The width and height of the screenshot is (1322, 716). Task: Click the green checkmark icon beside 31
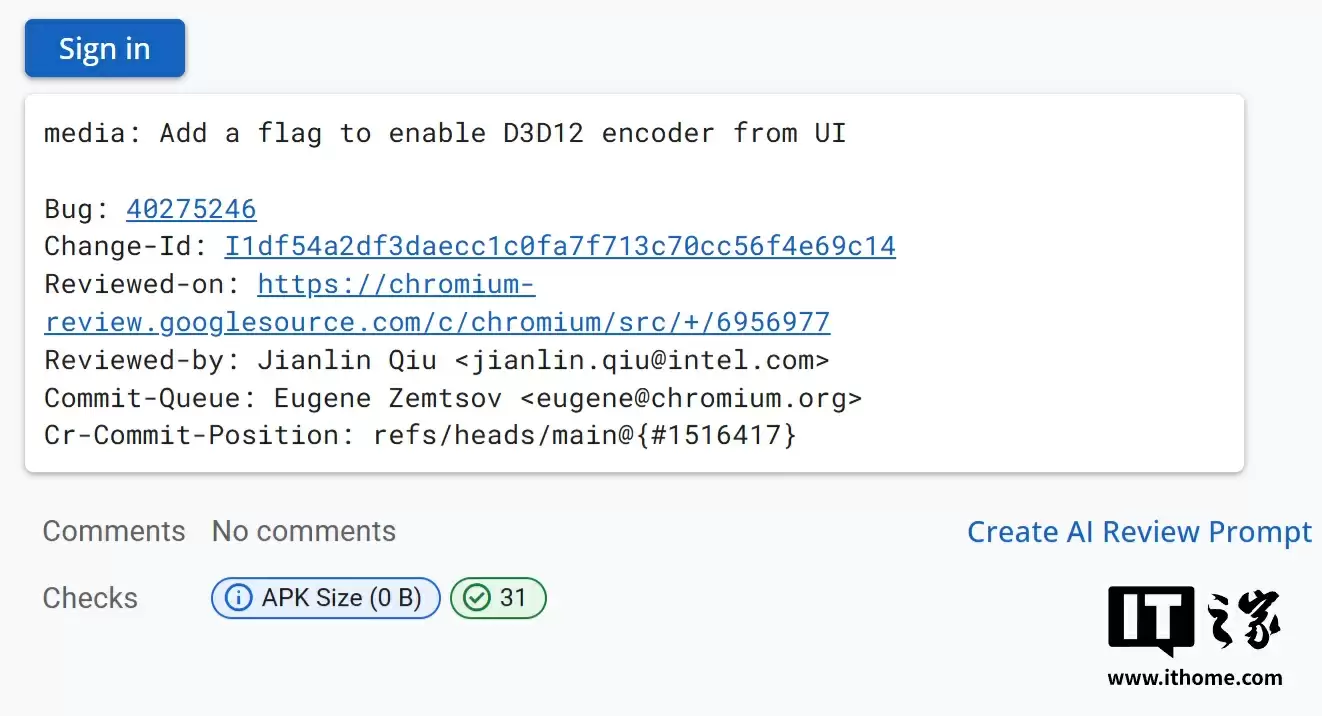coord(477,598)
